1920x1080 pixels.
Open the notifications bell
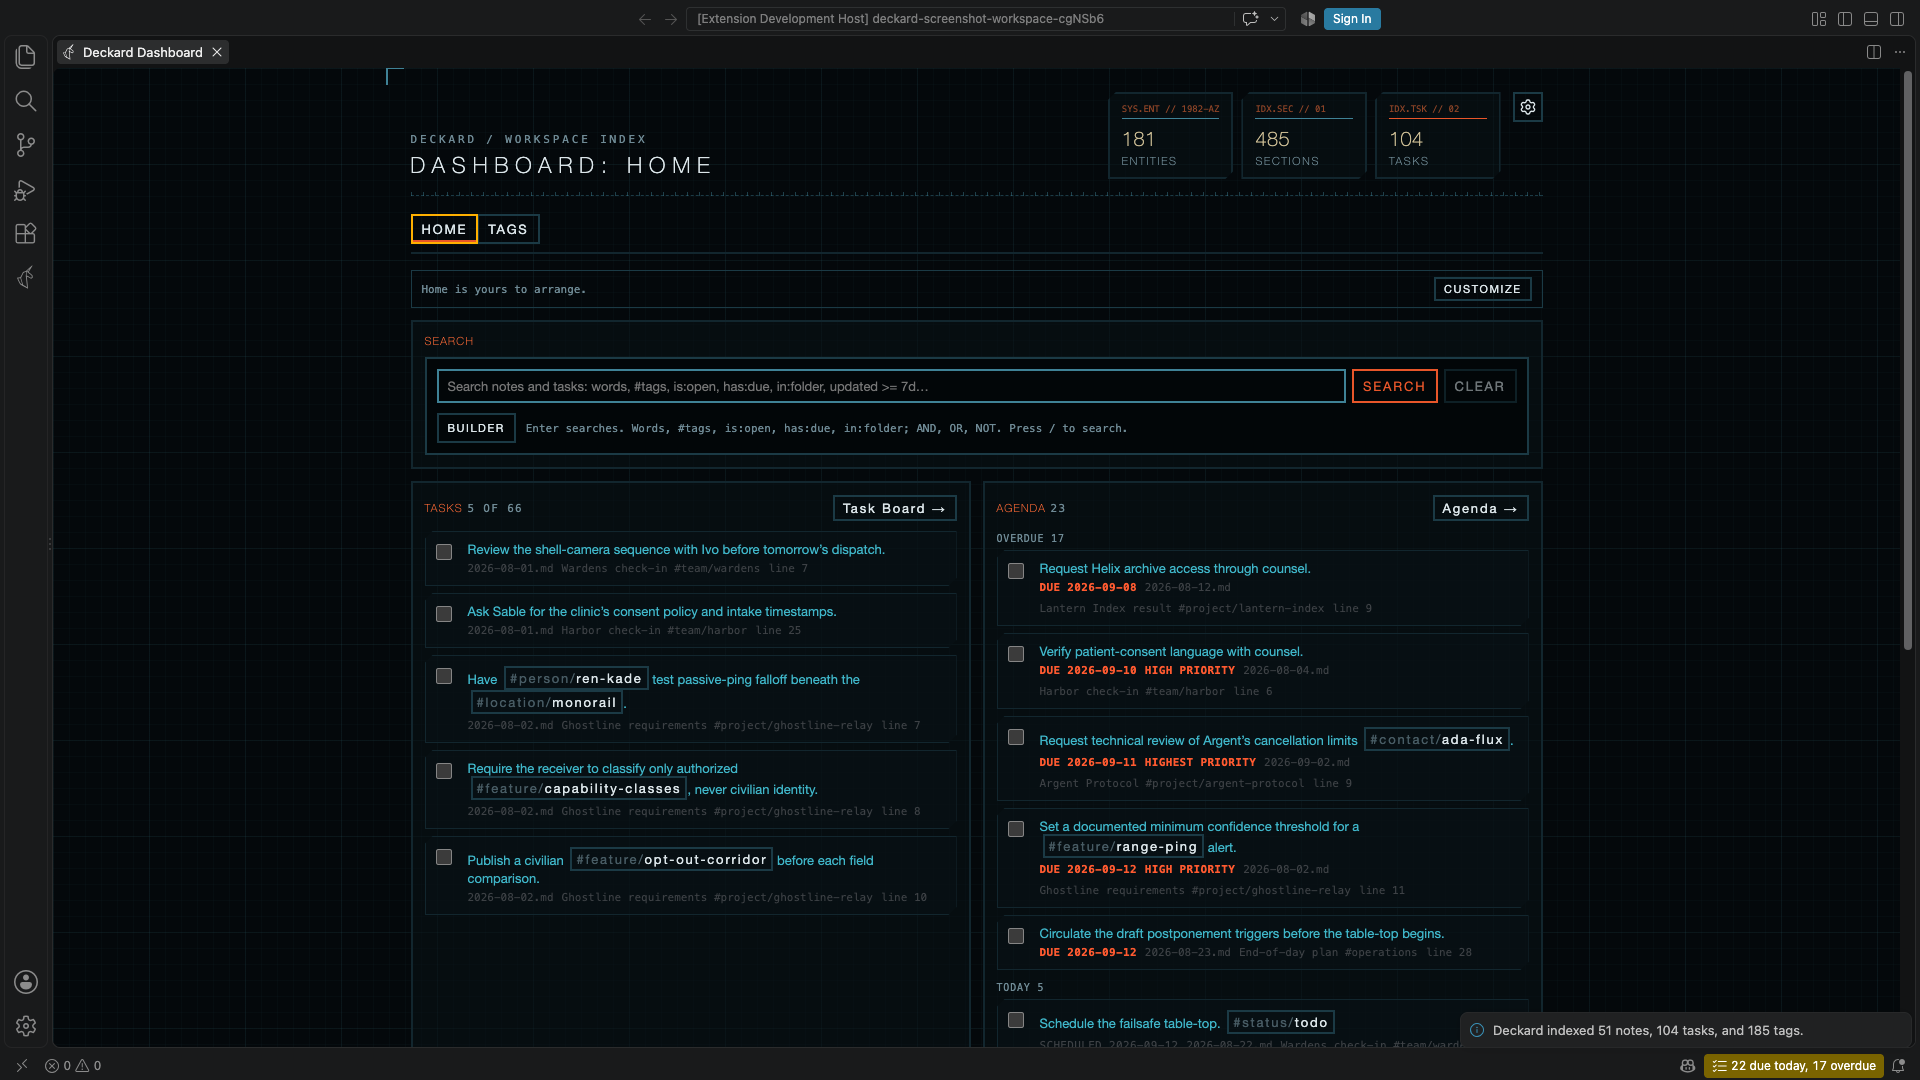coord(1898,1066)
